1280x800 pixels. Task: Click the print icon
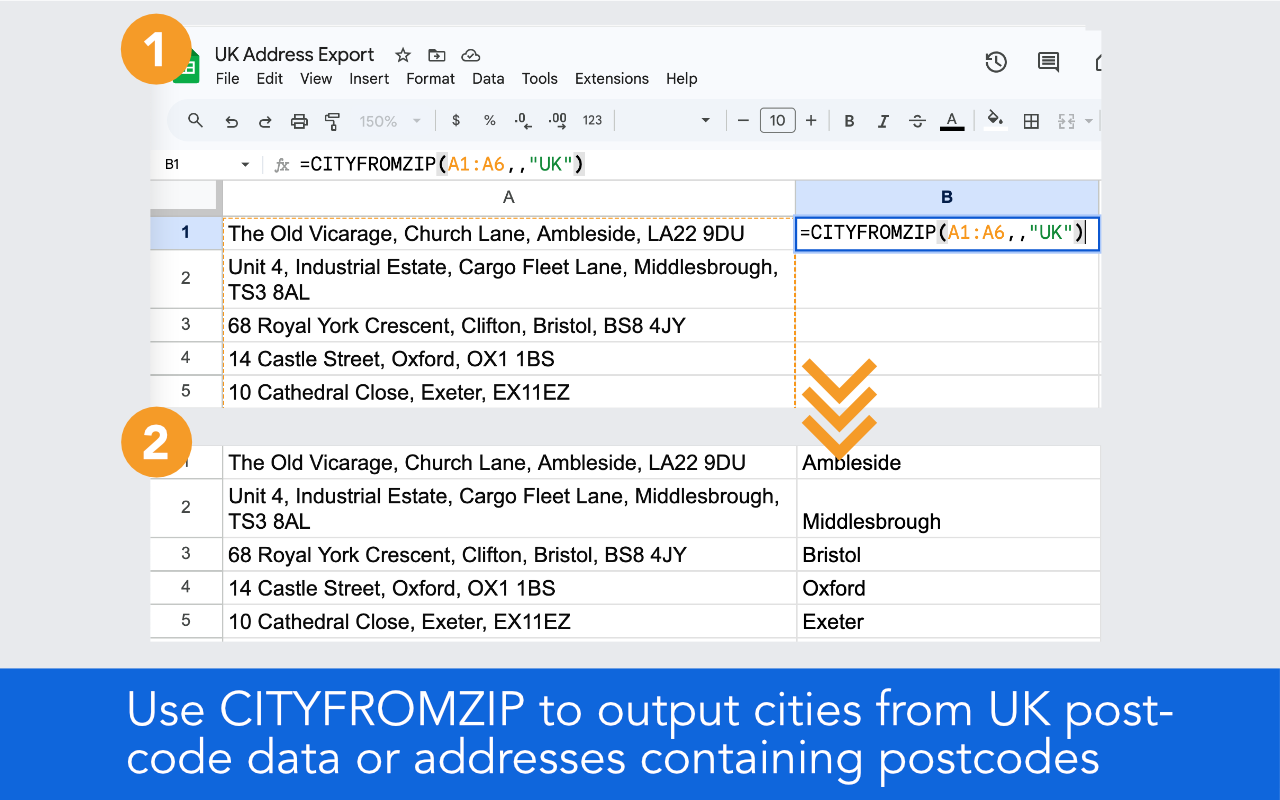coord(299,121)
